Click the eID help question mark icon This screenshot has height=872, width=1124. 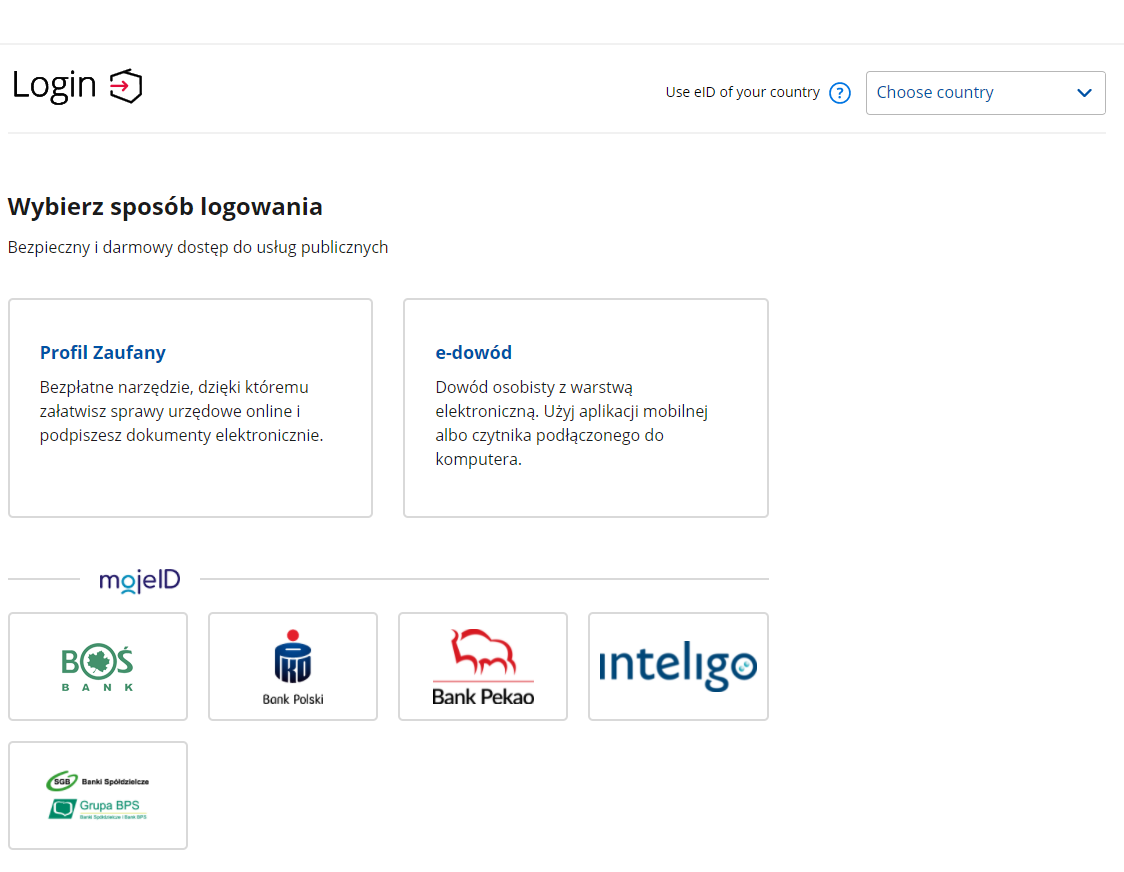[840, 93]
